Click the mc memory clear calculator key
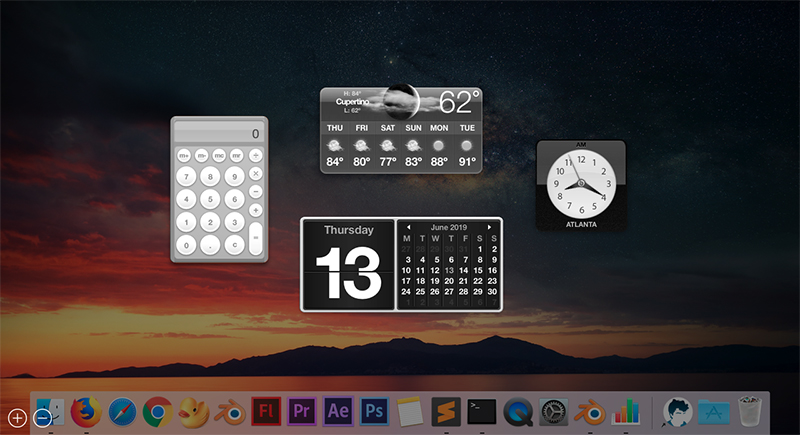Image resolution: width=800 pixels, height=435 pixels. (x=218, y=156)
